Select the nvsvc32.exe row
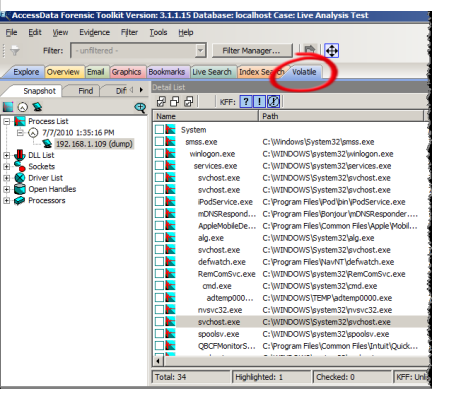Screen dimensions: 474x394 point(290,310)
